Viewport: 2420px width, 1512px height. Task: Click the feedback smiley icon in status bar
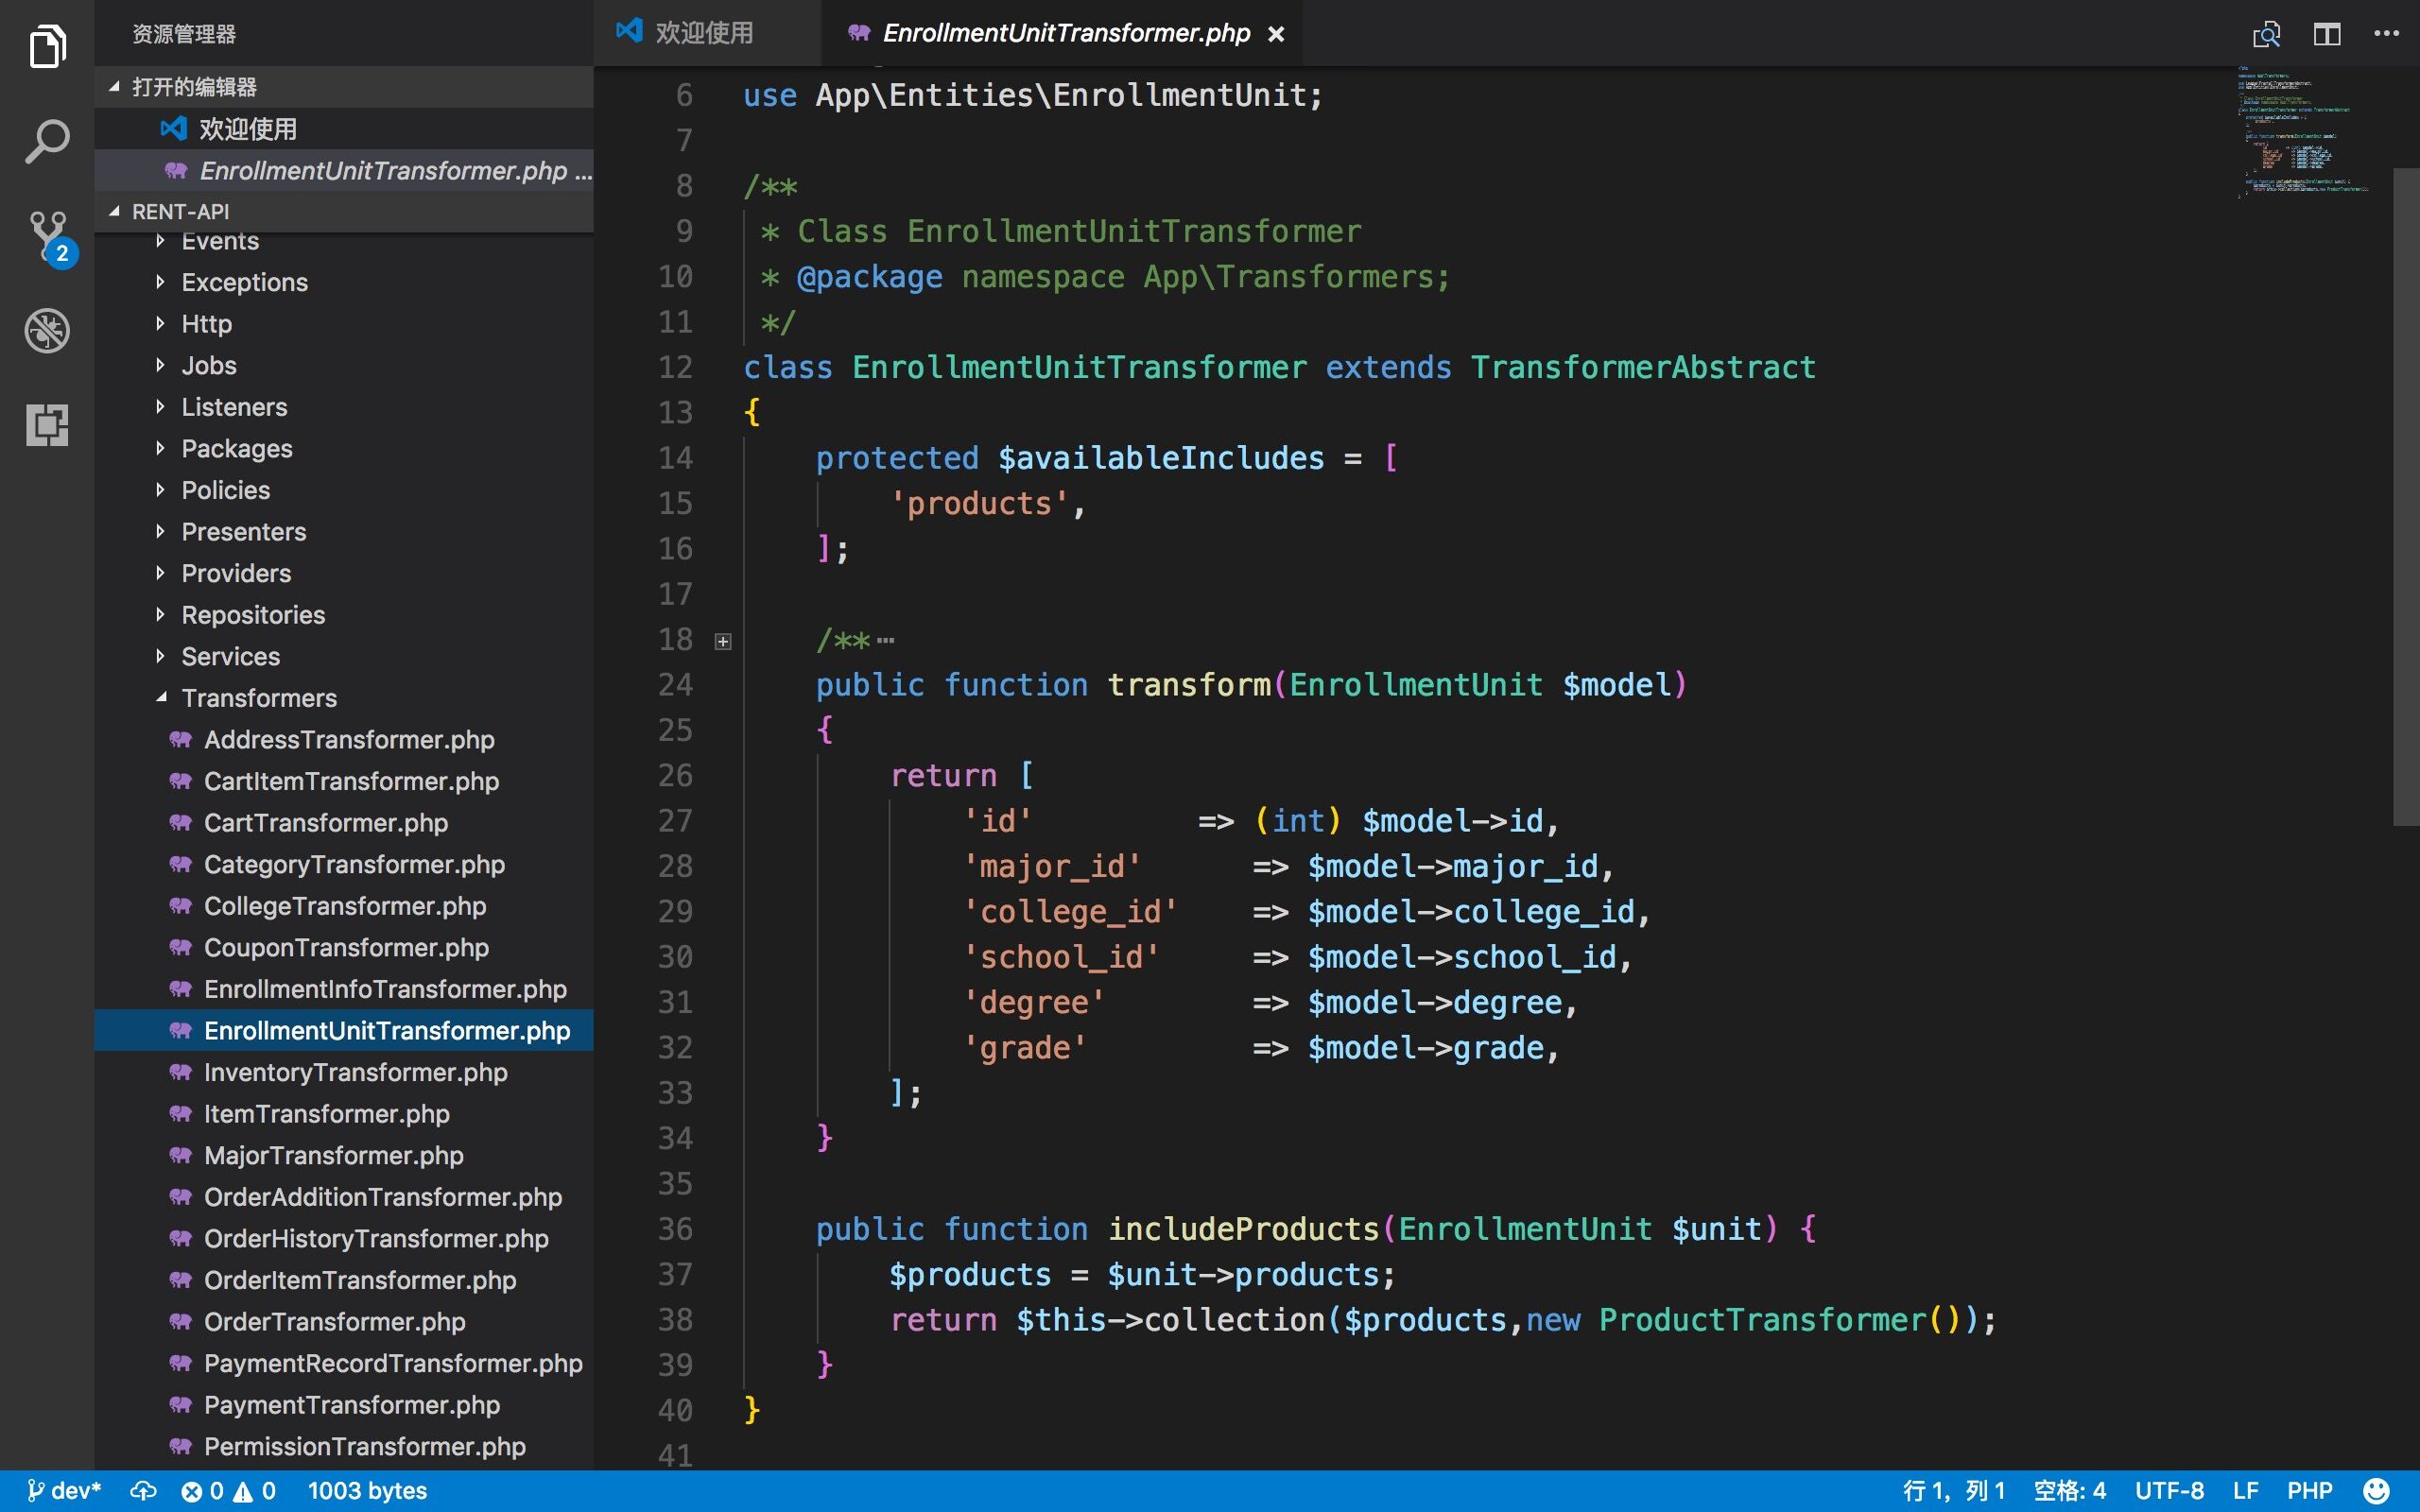pyautogui.click(x=2376, y=1491)
